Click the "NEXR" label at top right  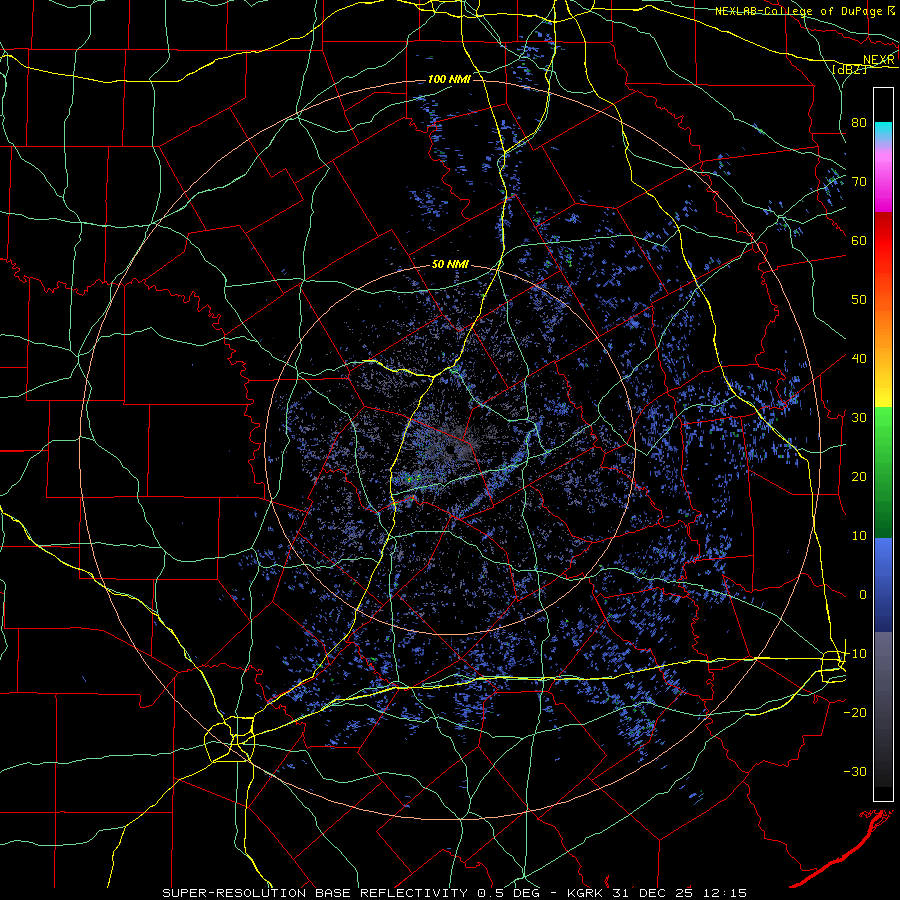coord(878,60)
